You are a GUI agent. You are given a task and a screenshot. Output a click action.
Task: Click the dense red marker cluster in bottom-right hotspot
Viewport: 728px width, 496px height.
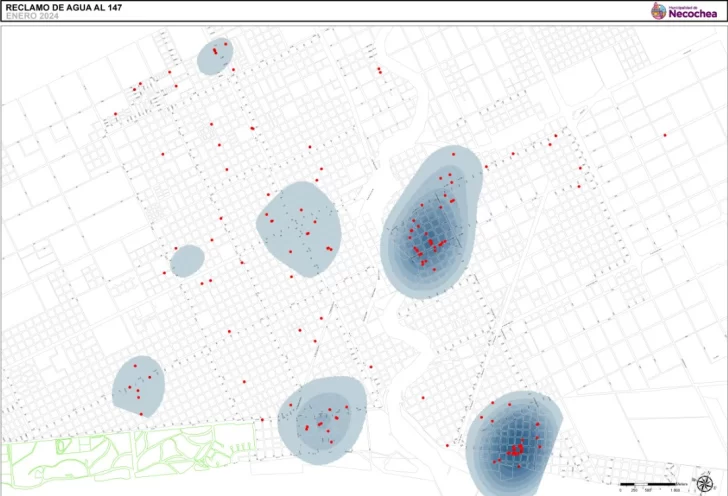tap(517, 453)
